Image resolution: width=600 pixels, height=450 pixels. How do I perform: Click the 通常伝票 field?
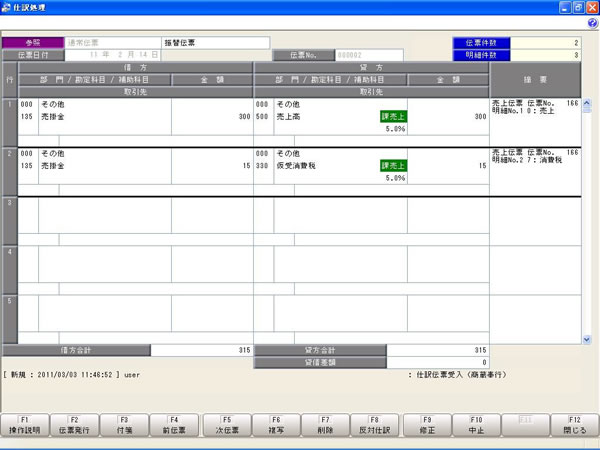pos(113,43)
